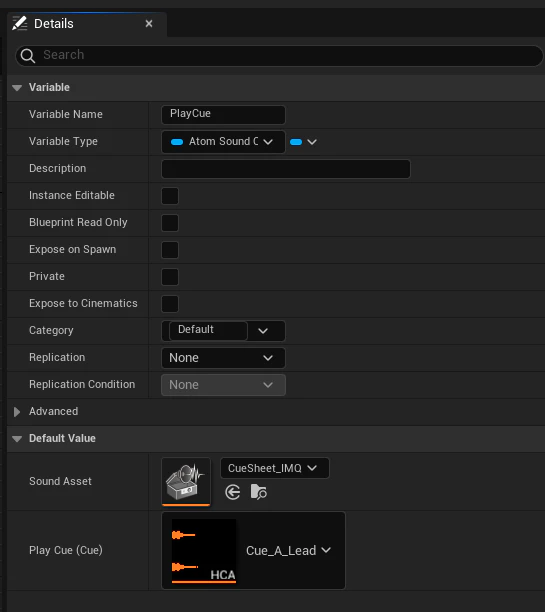Click the Replication Condition label
This screenshot has width=545, height=612.
click(x=82, y=384)
